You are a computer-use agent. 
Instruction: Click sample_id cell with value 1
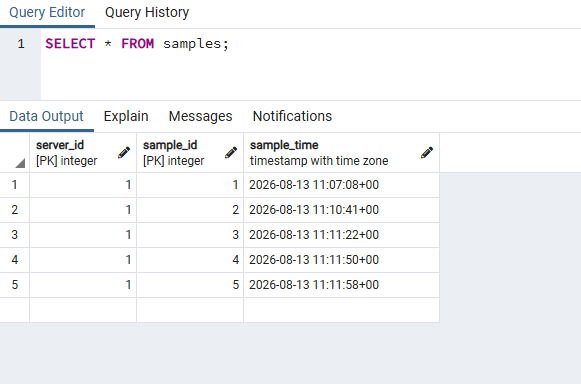point(190,185)
